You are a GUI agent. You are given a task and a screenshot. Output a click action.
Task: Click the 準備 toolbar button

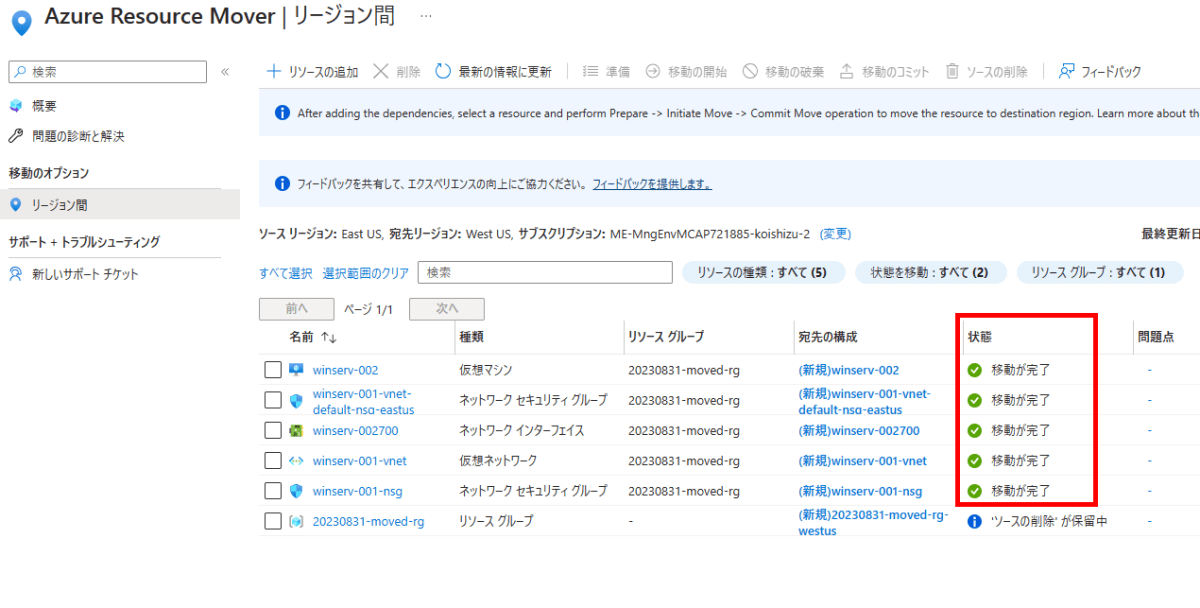[x=607, y=72]
